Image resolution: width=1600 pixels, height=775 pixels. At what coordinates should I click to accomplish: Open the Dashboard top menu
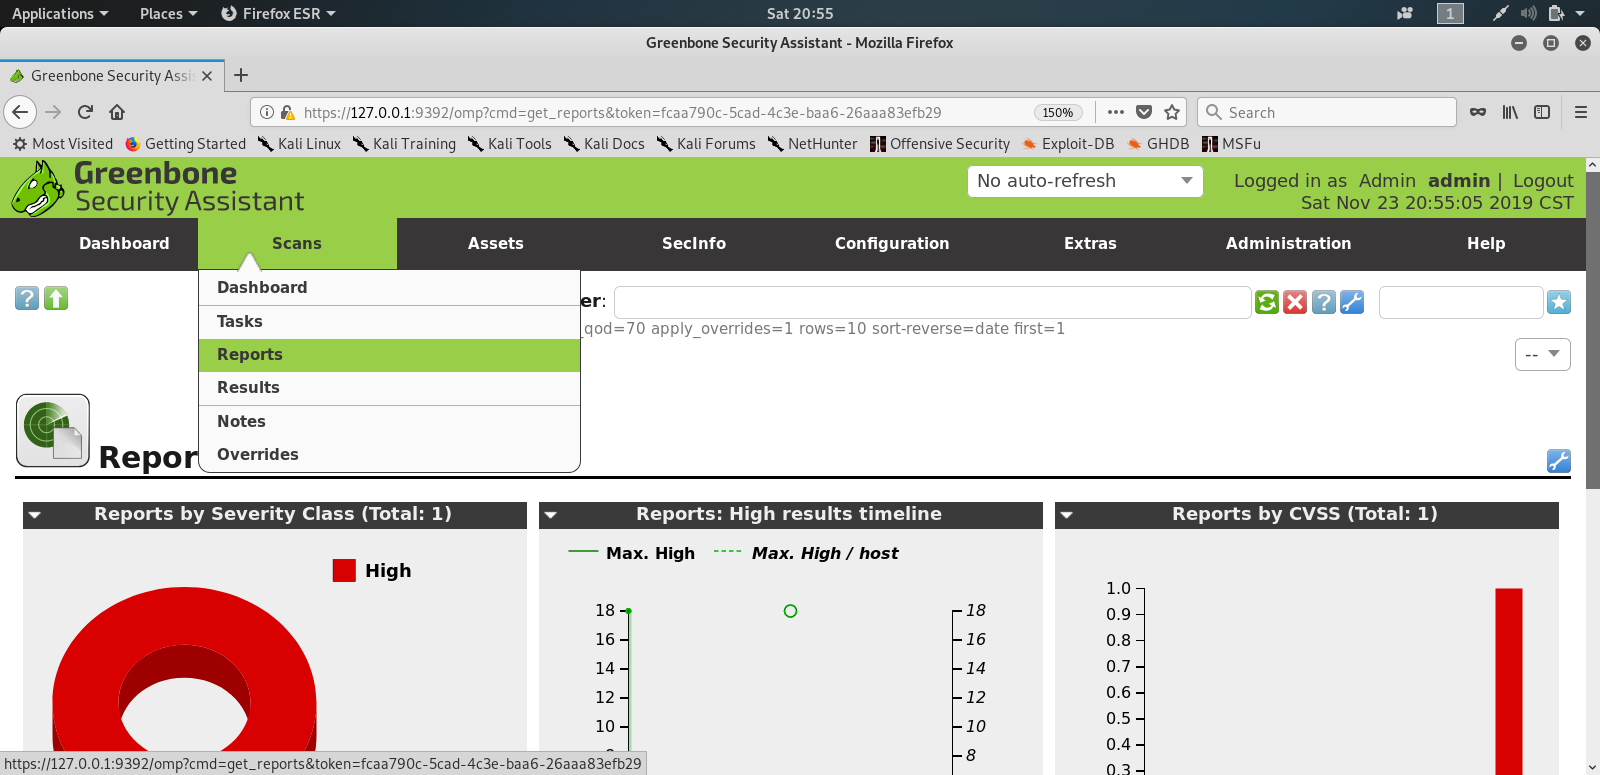[124, 243]
